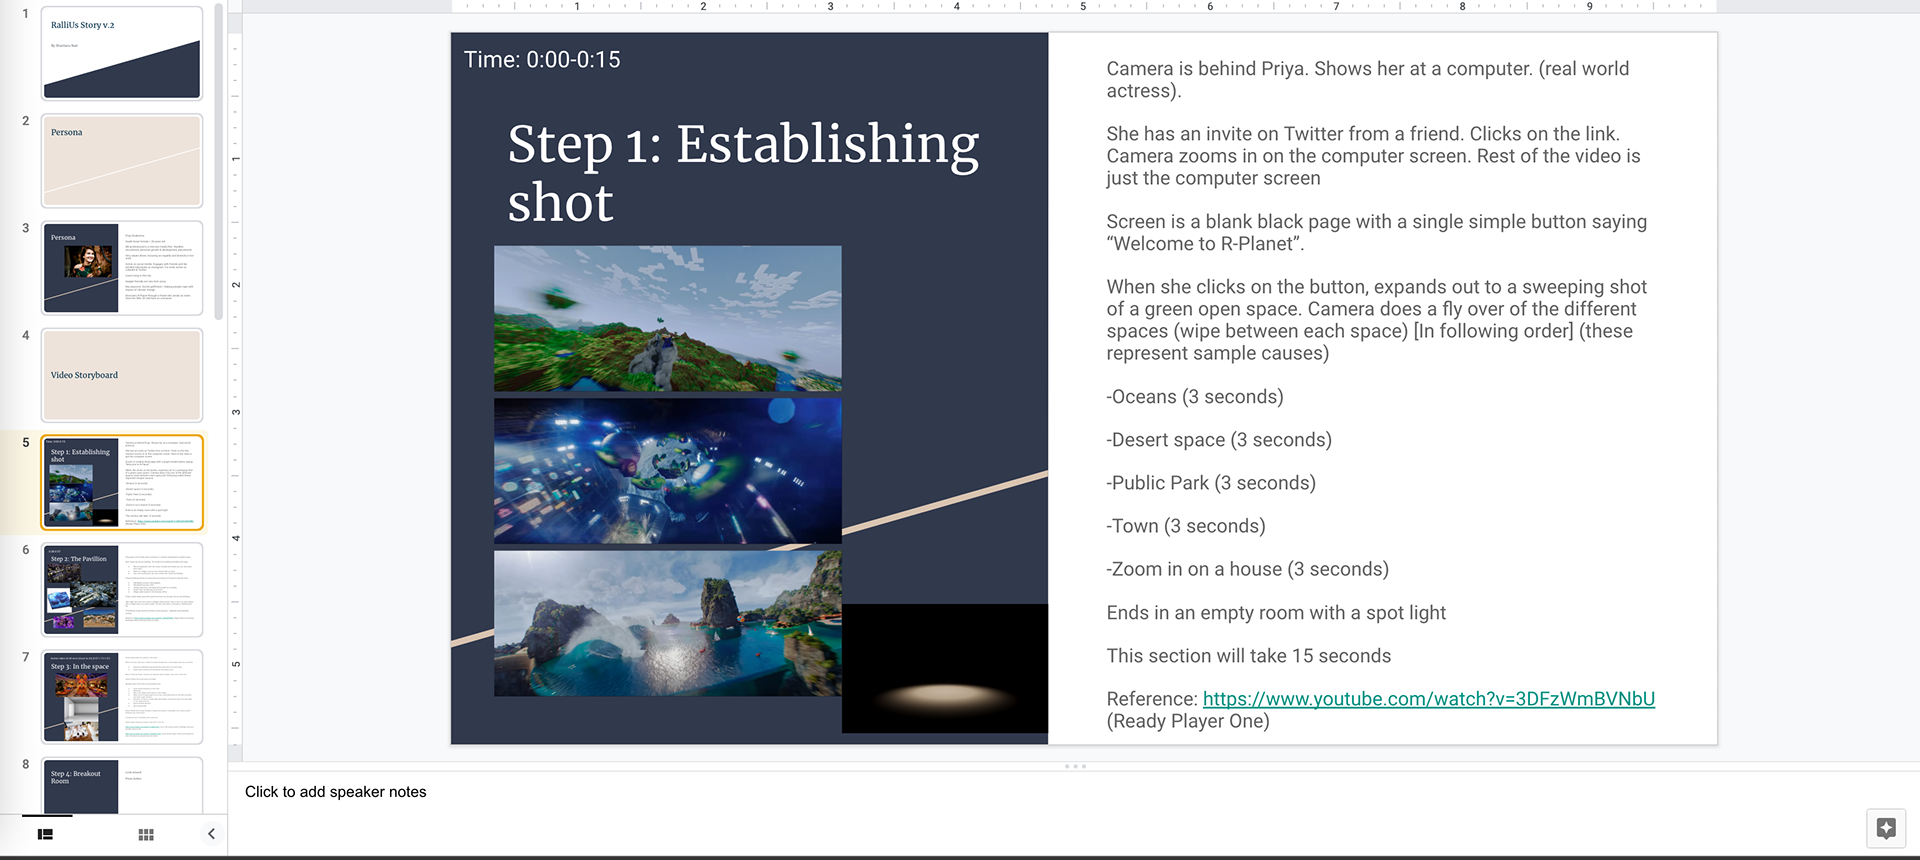Collapse the slide filmstrip panel
The width and height of the screenshot is (1920, 860).
pyautogui.click(x=211, y=834)
